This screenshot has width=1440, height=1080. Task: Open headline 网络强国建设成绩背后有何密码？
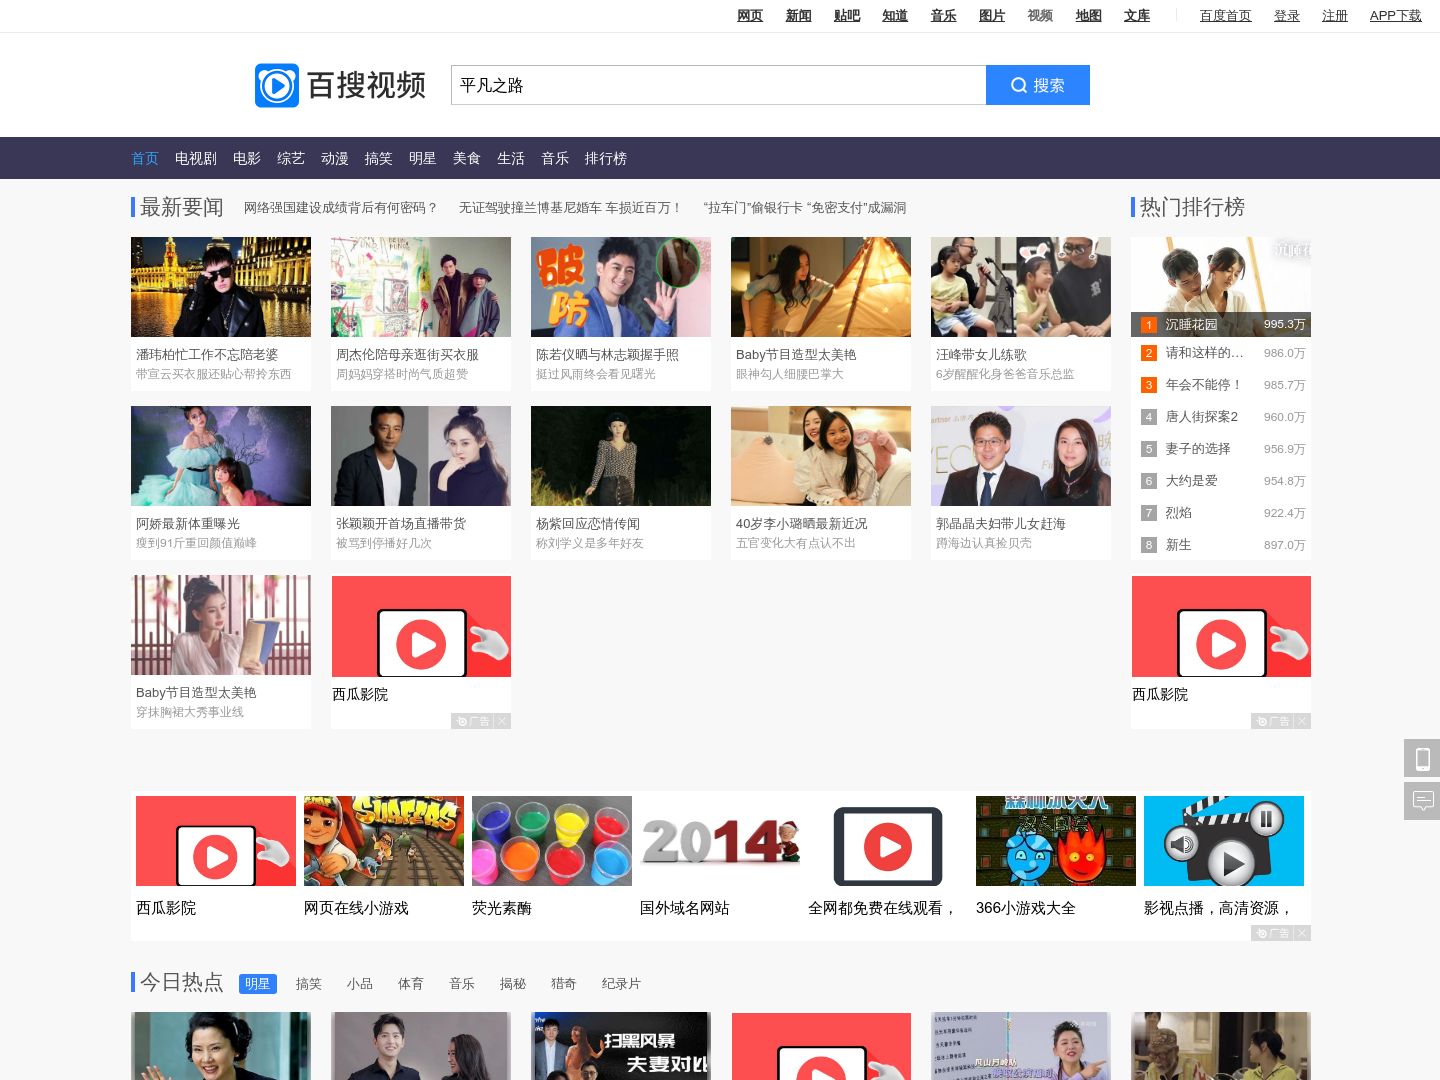point(341,207)
